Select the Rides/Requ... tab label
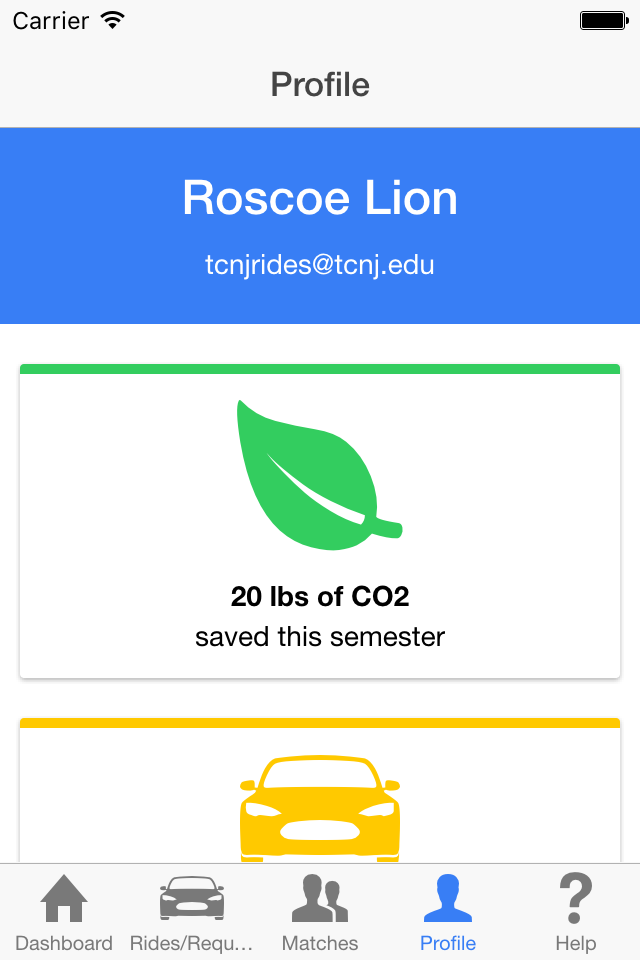 192,943
